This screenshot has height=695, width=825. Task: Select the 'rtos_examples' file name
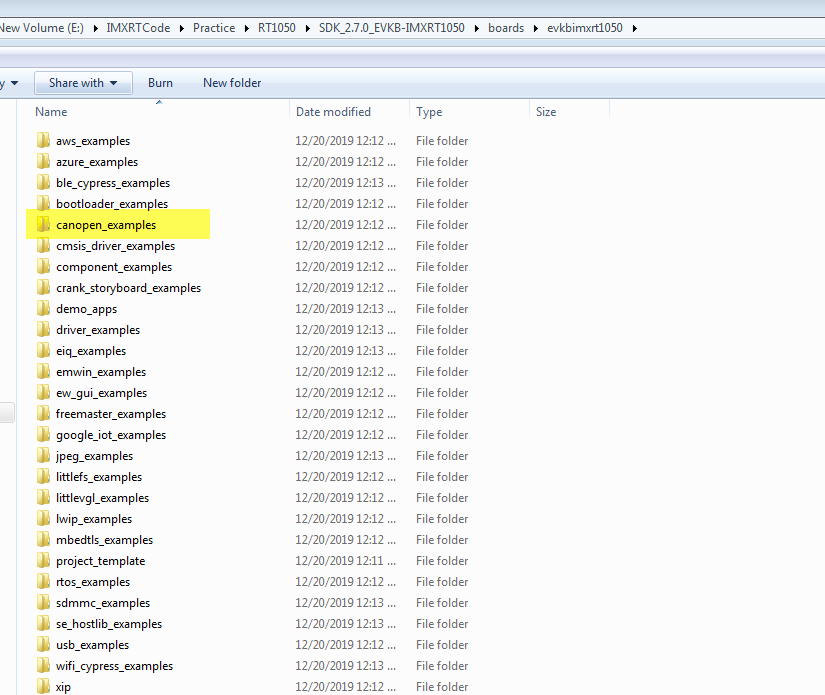[x=93, y=582]
